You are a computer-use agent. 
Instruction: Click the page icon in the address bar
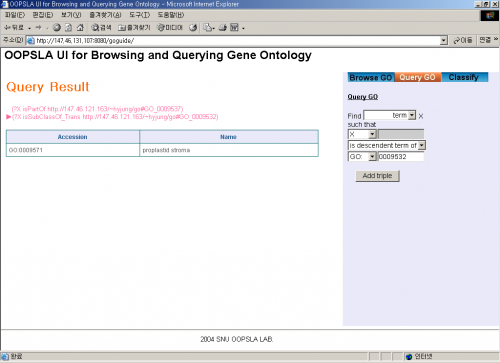30,41
